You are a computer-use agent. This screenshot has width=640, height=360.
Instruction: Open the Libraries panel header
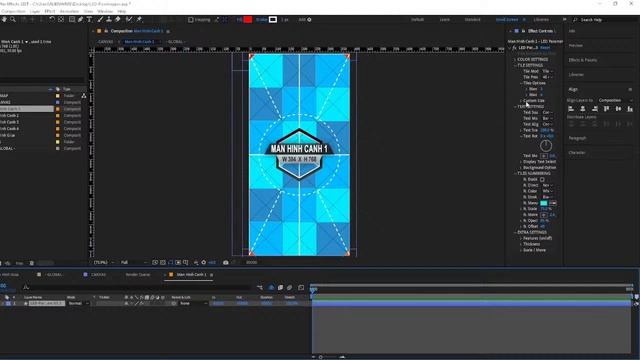(576, 75)
